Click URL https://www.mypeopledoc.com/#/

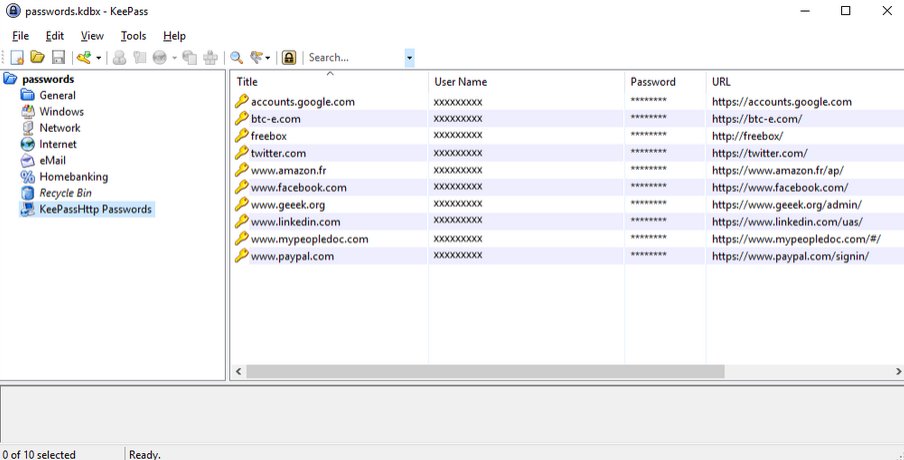pyautogui.click(x=796, y=239)
